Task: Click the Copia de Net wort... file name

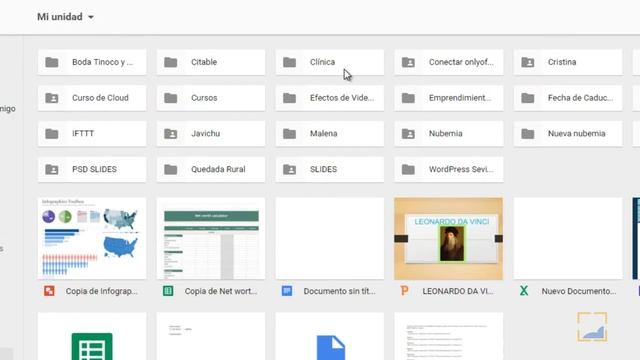Action: click(221, 291)
